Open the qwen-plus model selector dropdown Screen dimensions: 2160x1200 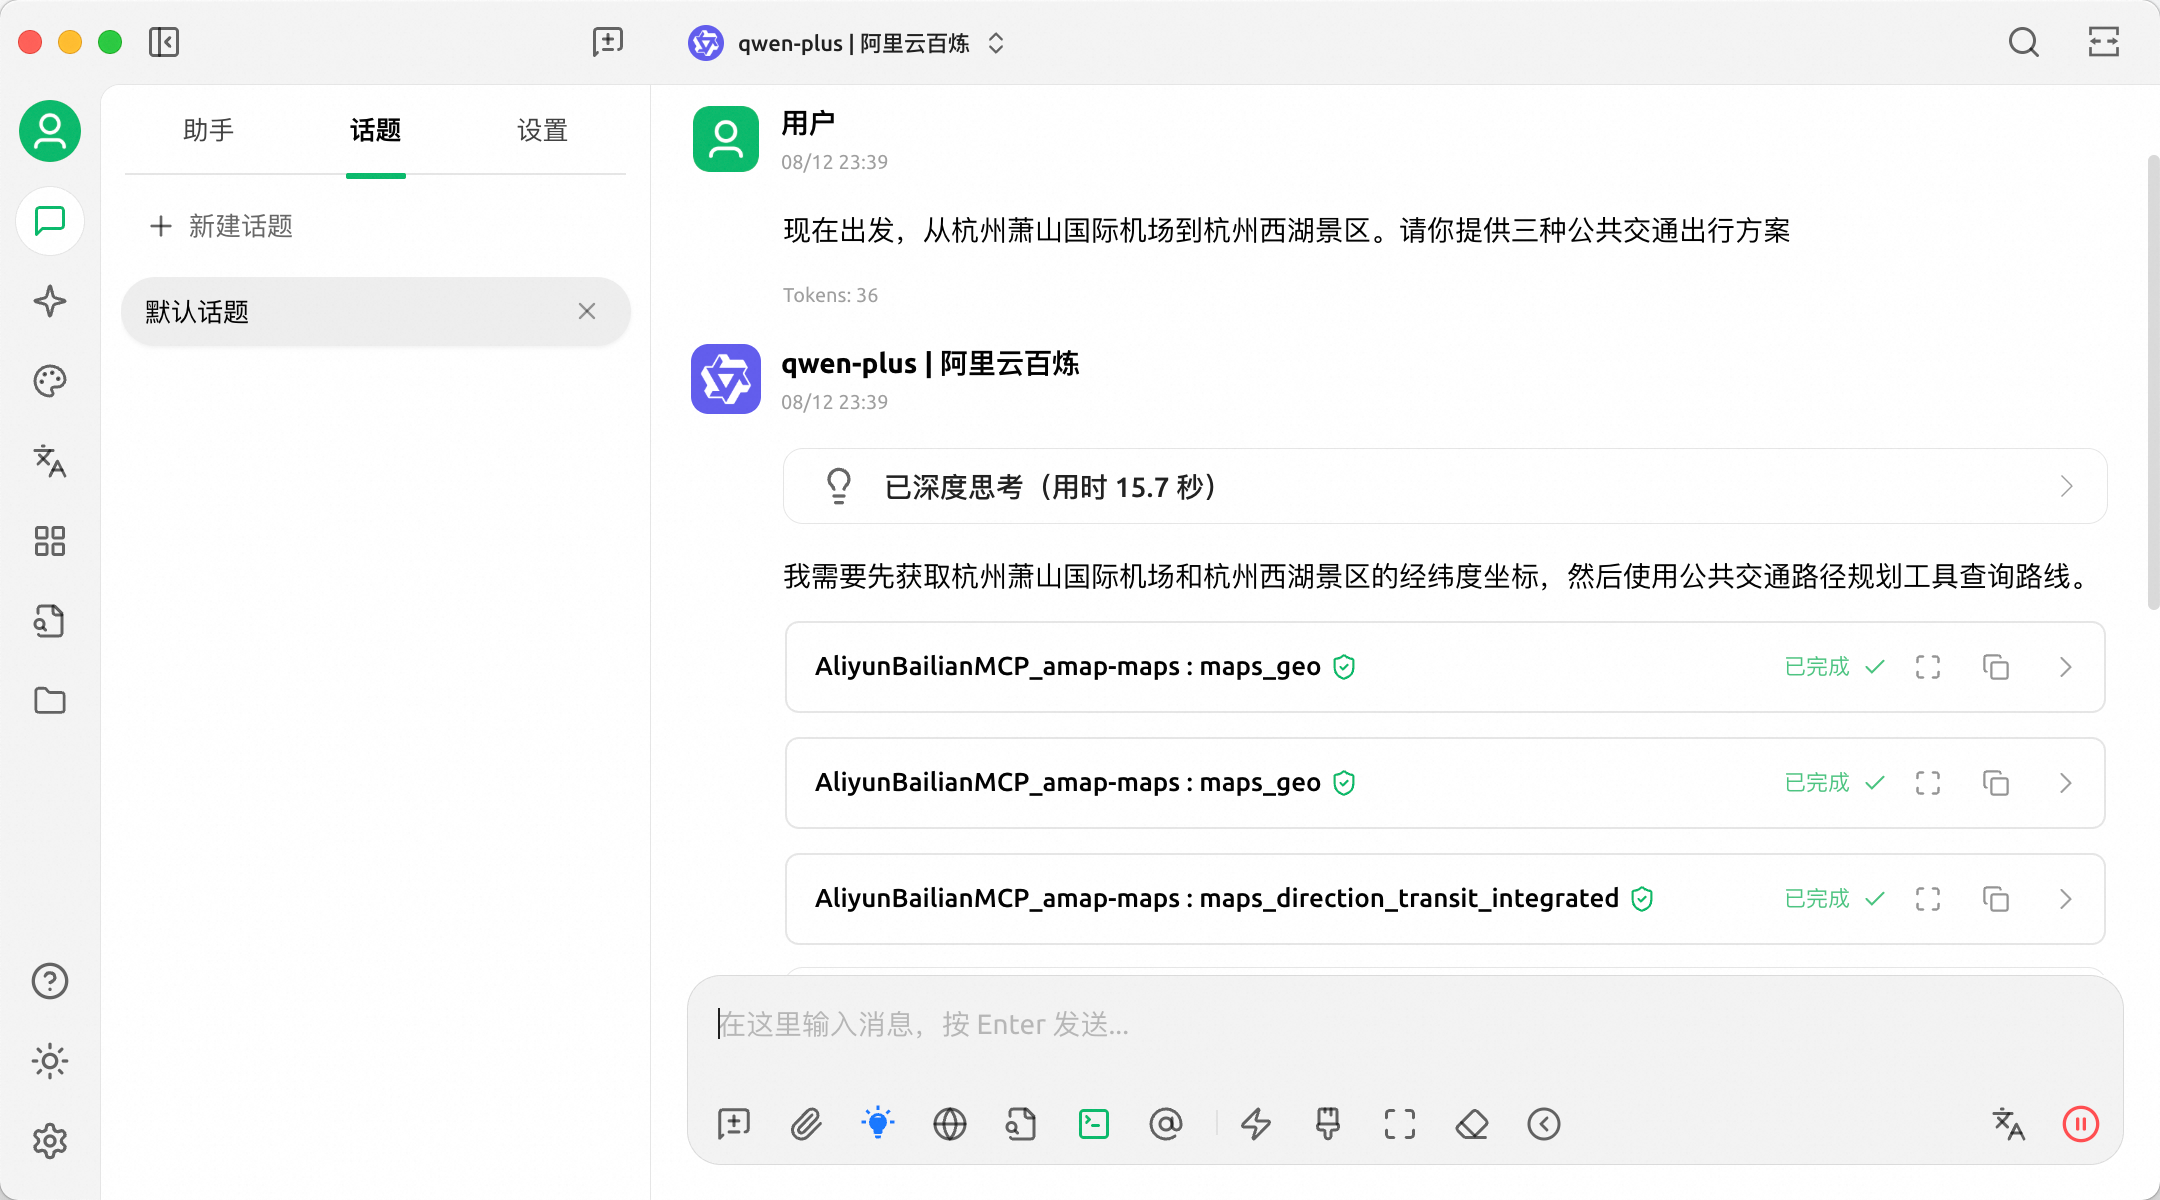pos(847,43)
